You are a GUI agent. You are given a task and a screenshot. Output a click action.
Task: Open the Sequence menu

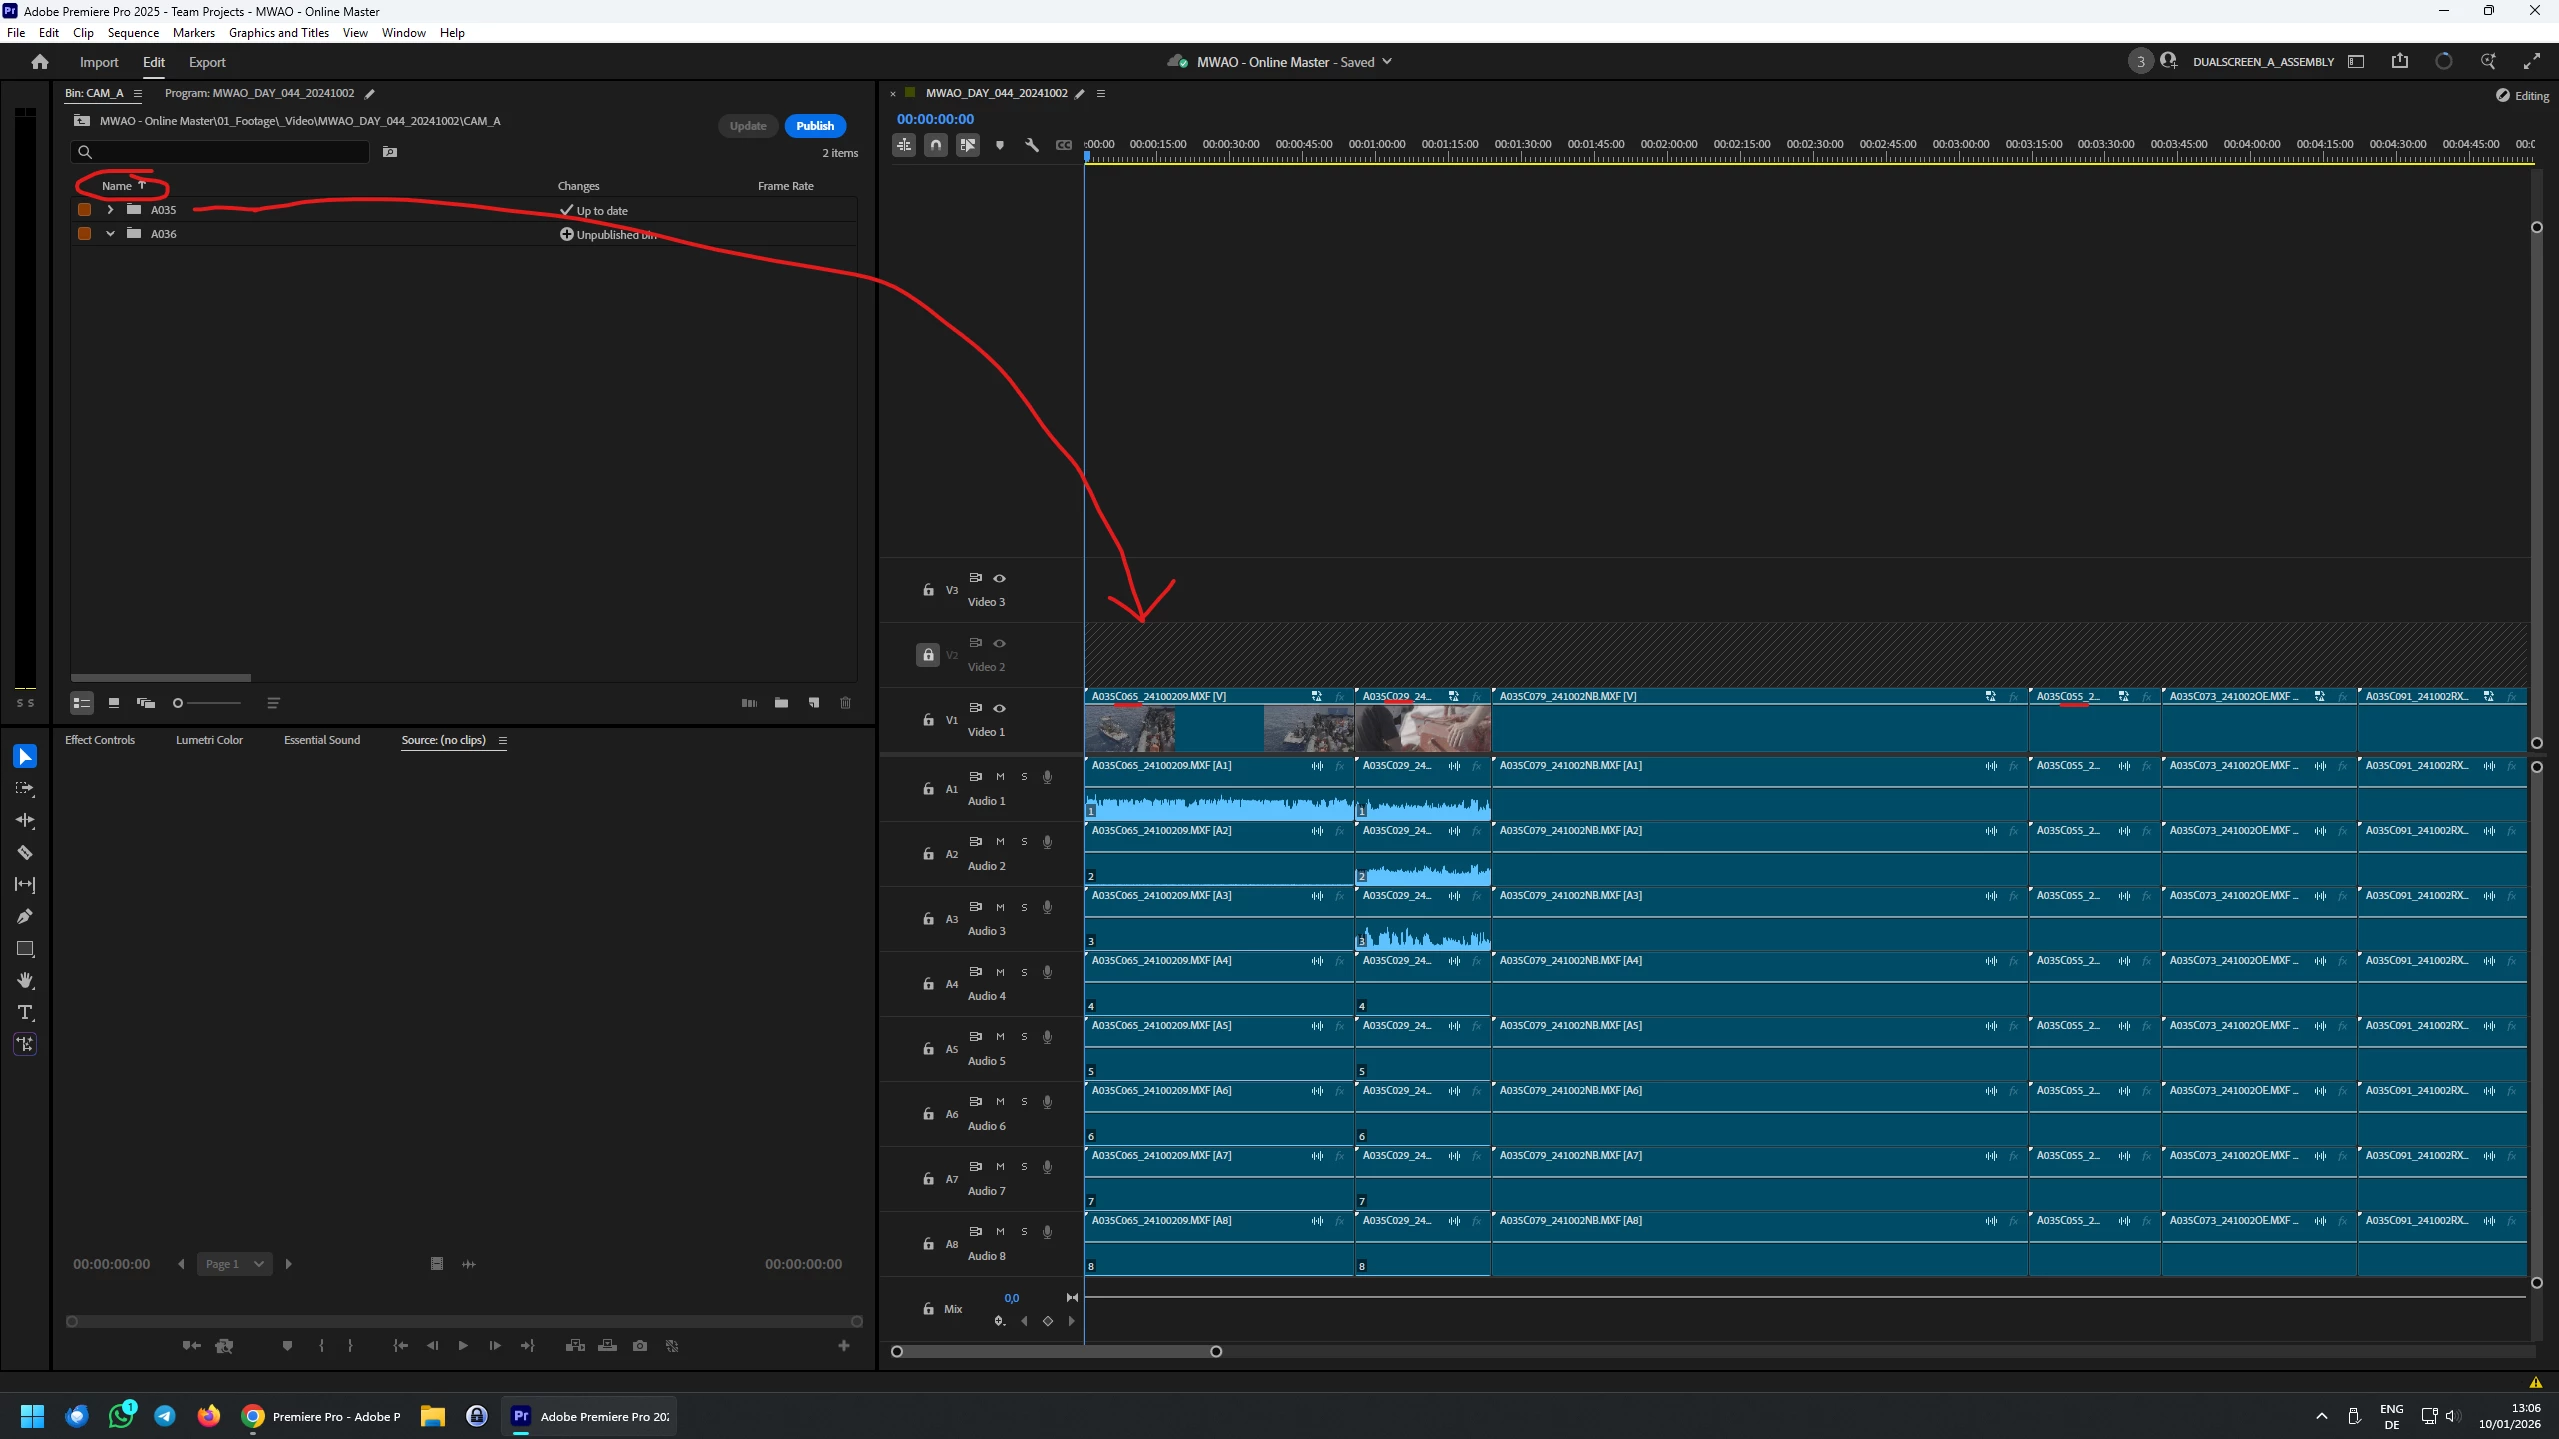coord(133,33)
